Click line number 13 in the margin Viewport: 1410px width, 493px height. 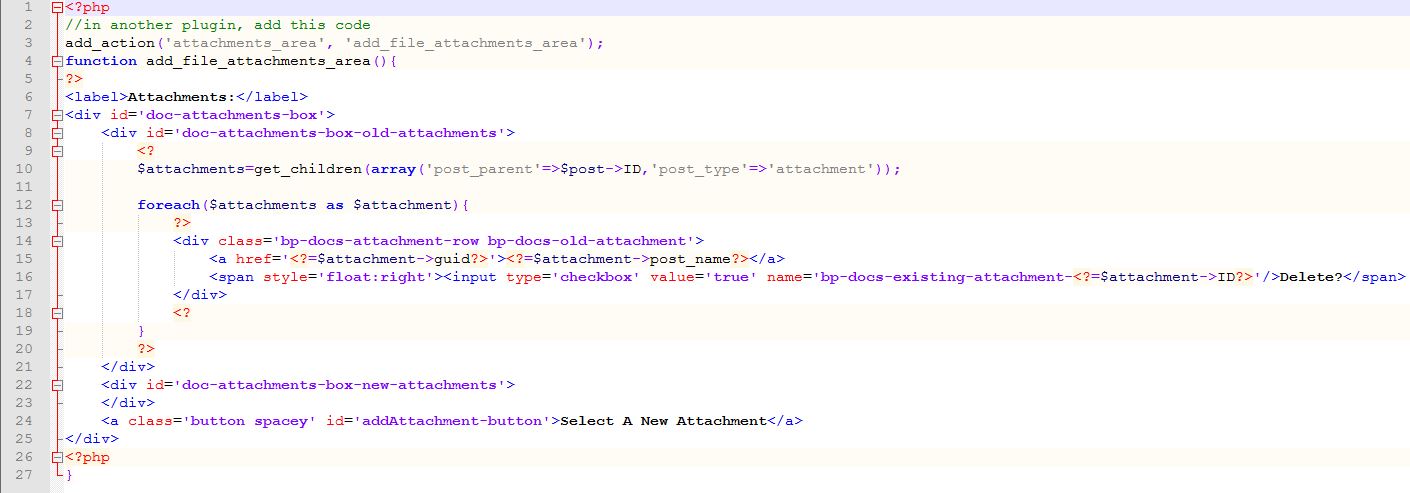[24, 223]
